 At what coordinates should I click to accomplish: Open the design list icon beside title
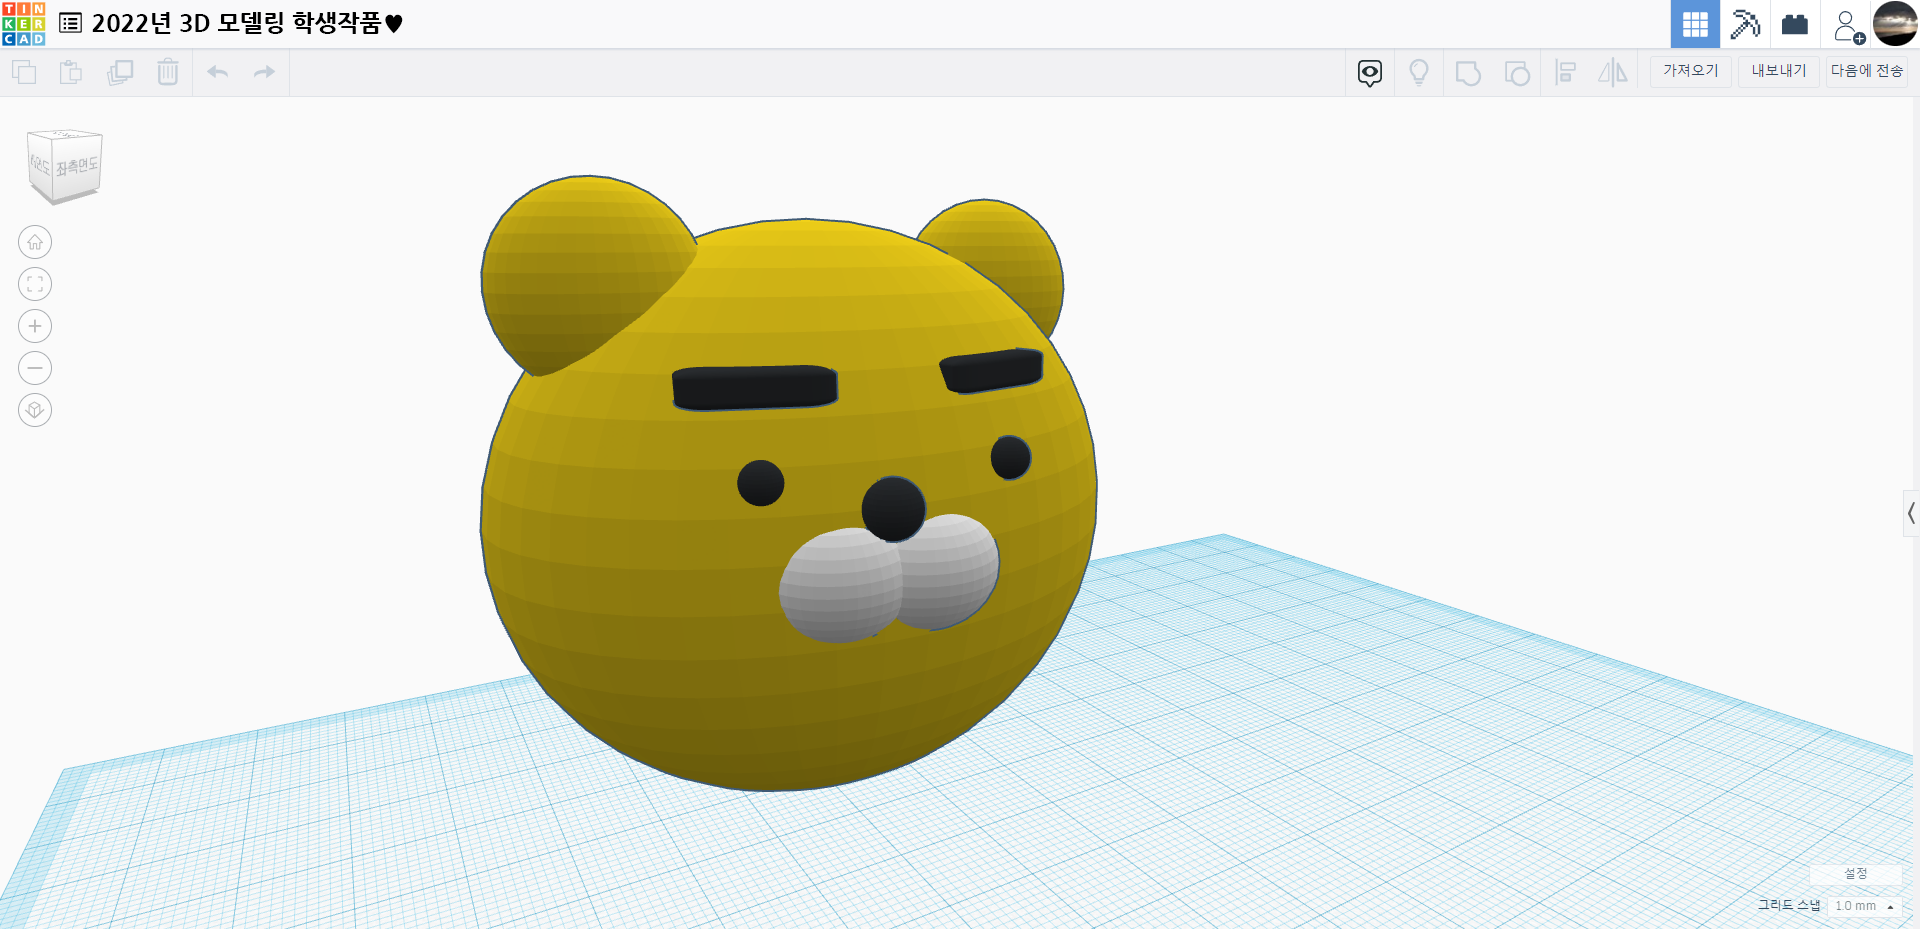(x=70, y=23)
